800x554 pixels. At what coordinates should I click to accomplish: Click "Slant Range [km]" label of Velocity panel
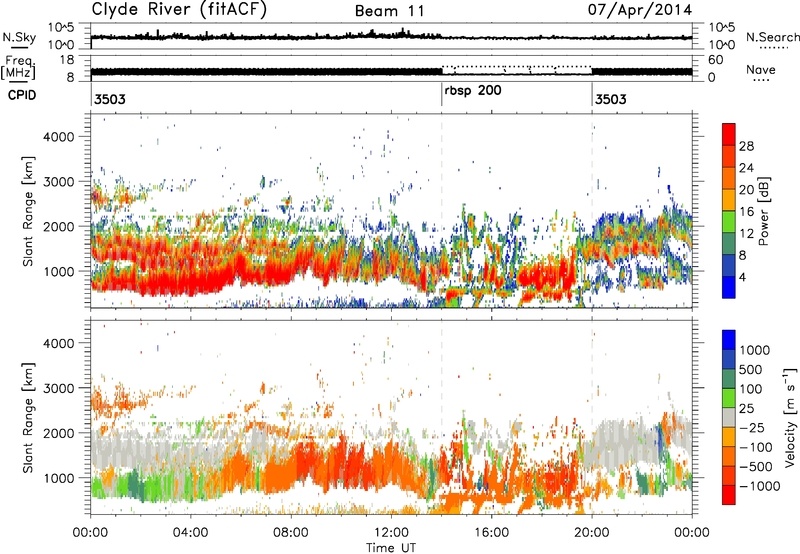(28, 417)
